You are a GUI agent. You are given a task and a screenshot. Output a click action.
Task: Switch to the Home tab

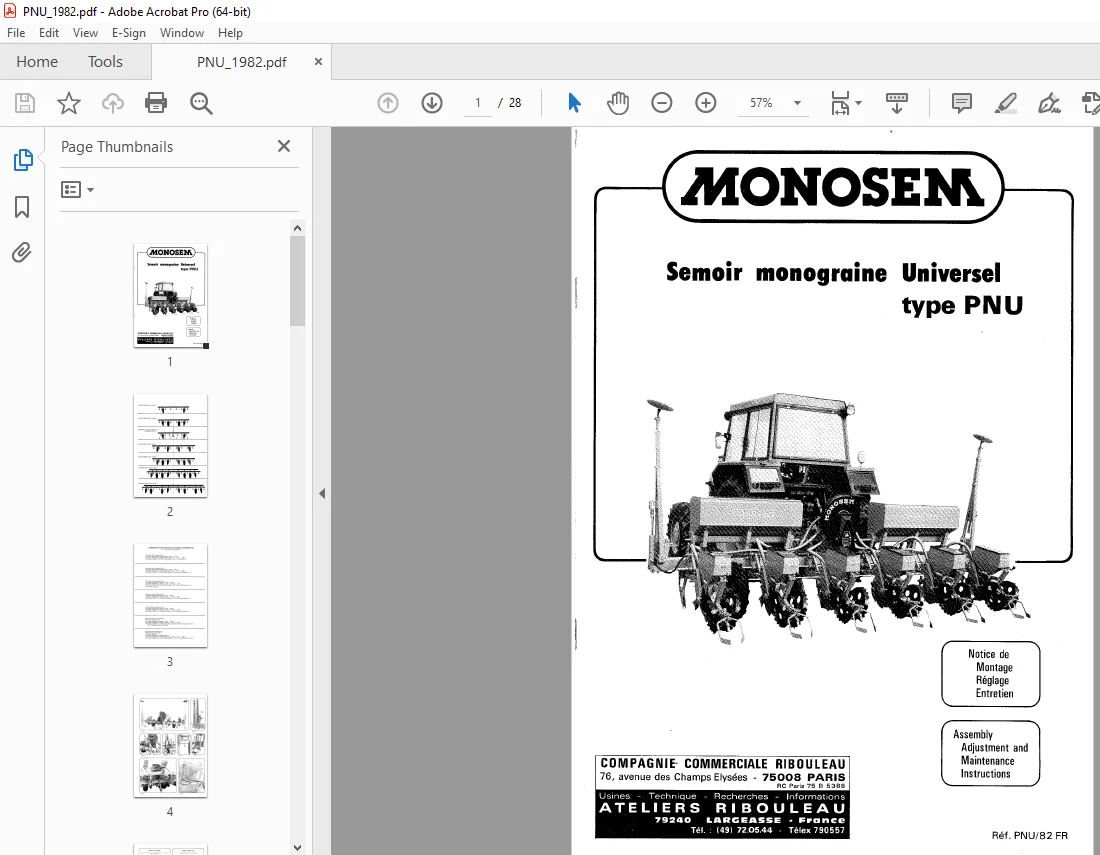pyautogui.click(x=37, y=62)
